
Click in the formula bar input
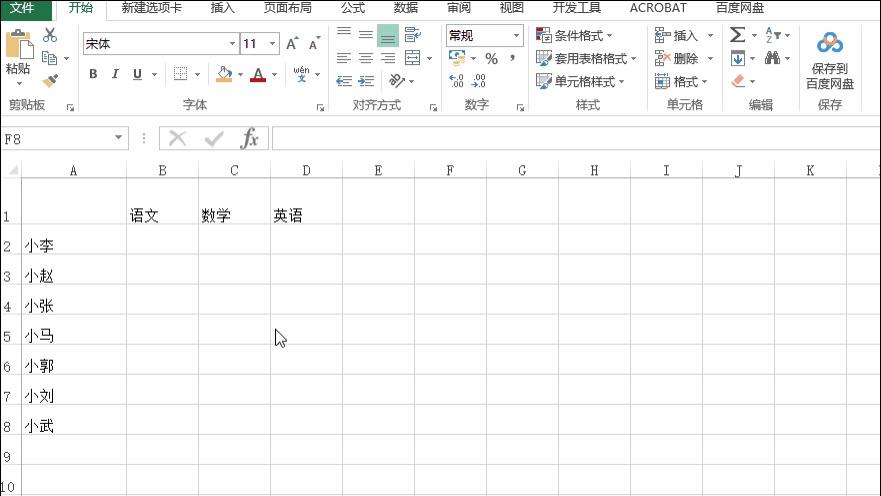[576, 138]
